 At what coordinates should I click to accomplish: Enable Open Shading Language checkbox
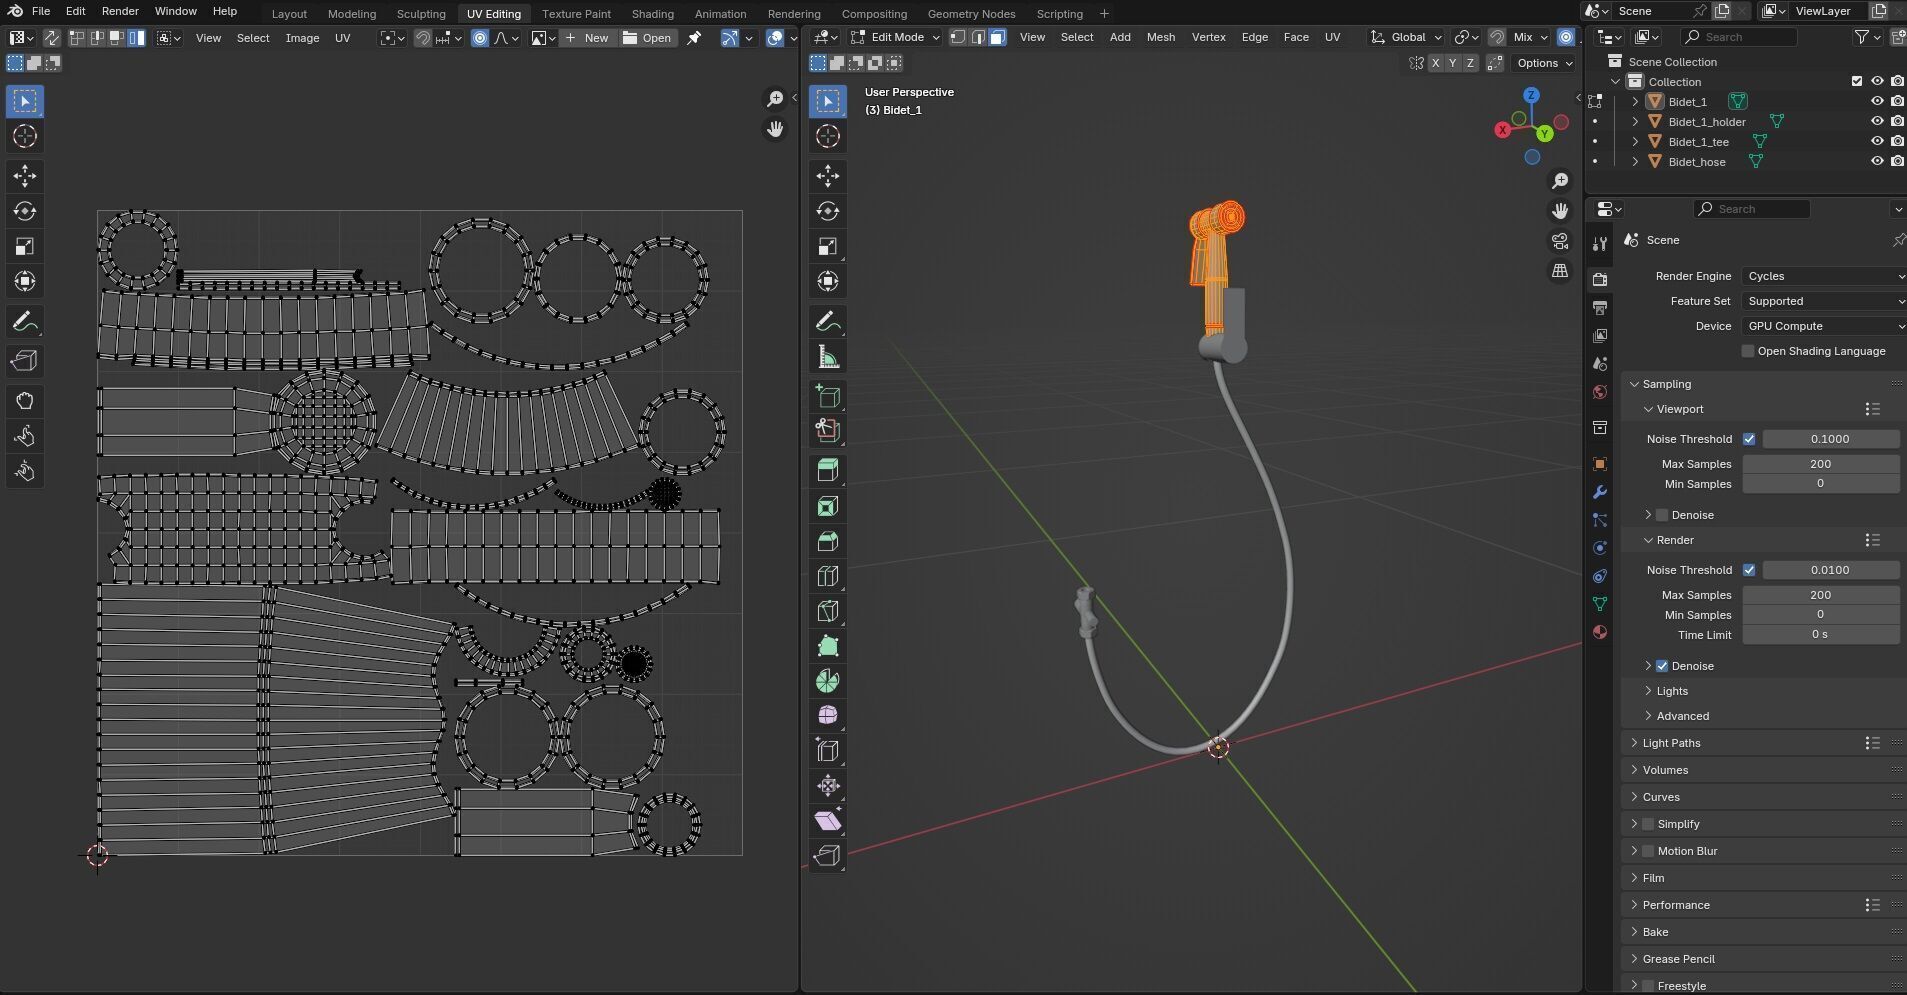click(1748, 351)
